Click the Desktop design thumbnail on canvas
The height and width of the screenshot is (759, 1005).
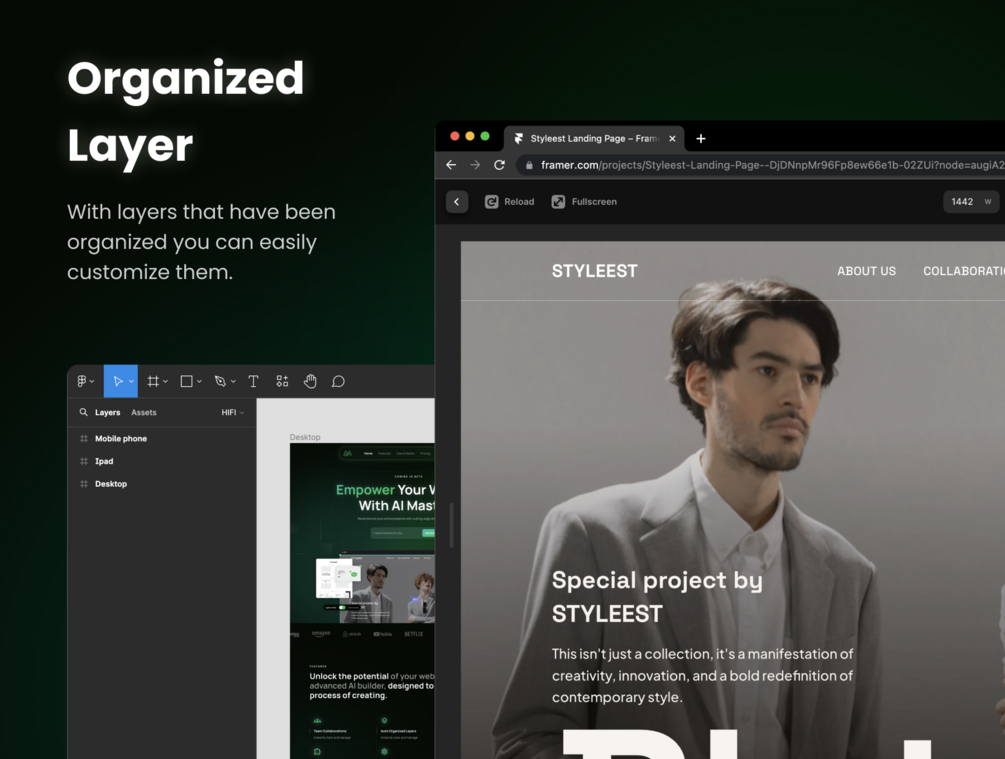[362, 601]
